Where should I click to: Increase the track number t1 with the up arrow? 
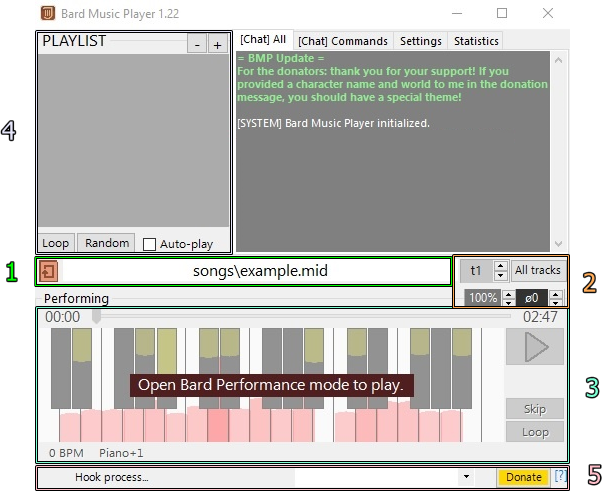[x=500, y=266]
